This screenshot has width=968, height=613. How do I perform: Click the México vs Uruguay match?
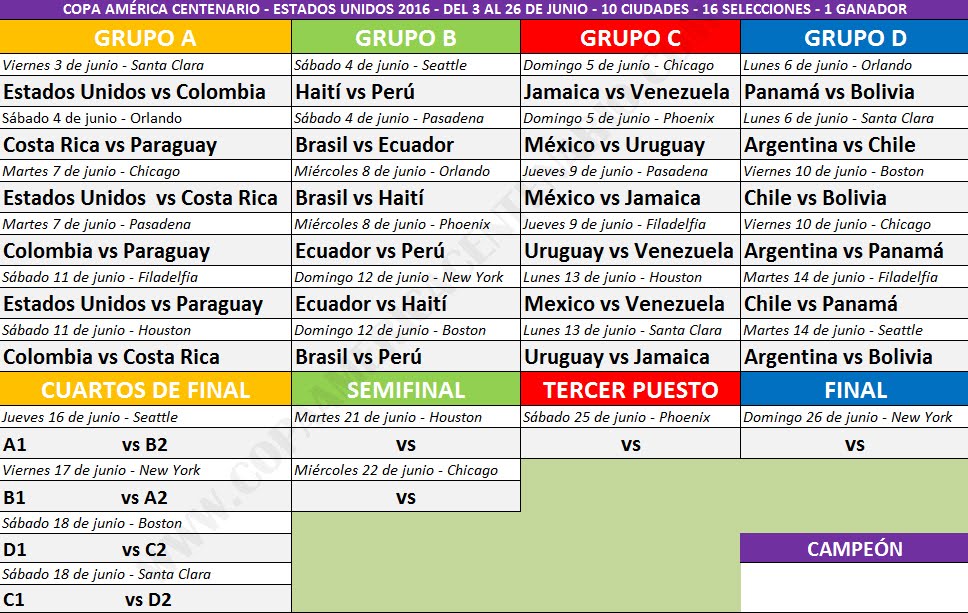coord(614,145)
